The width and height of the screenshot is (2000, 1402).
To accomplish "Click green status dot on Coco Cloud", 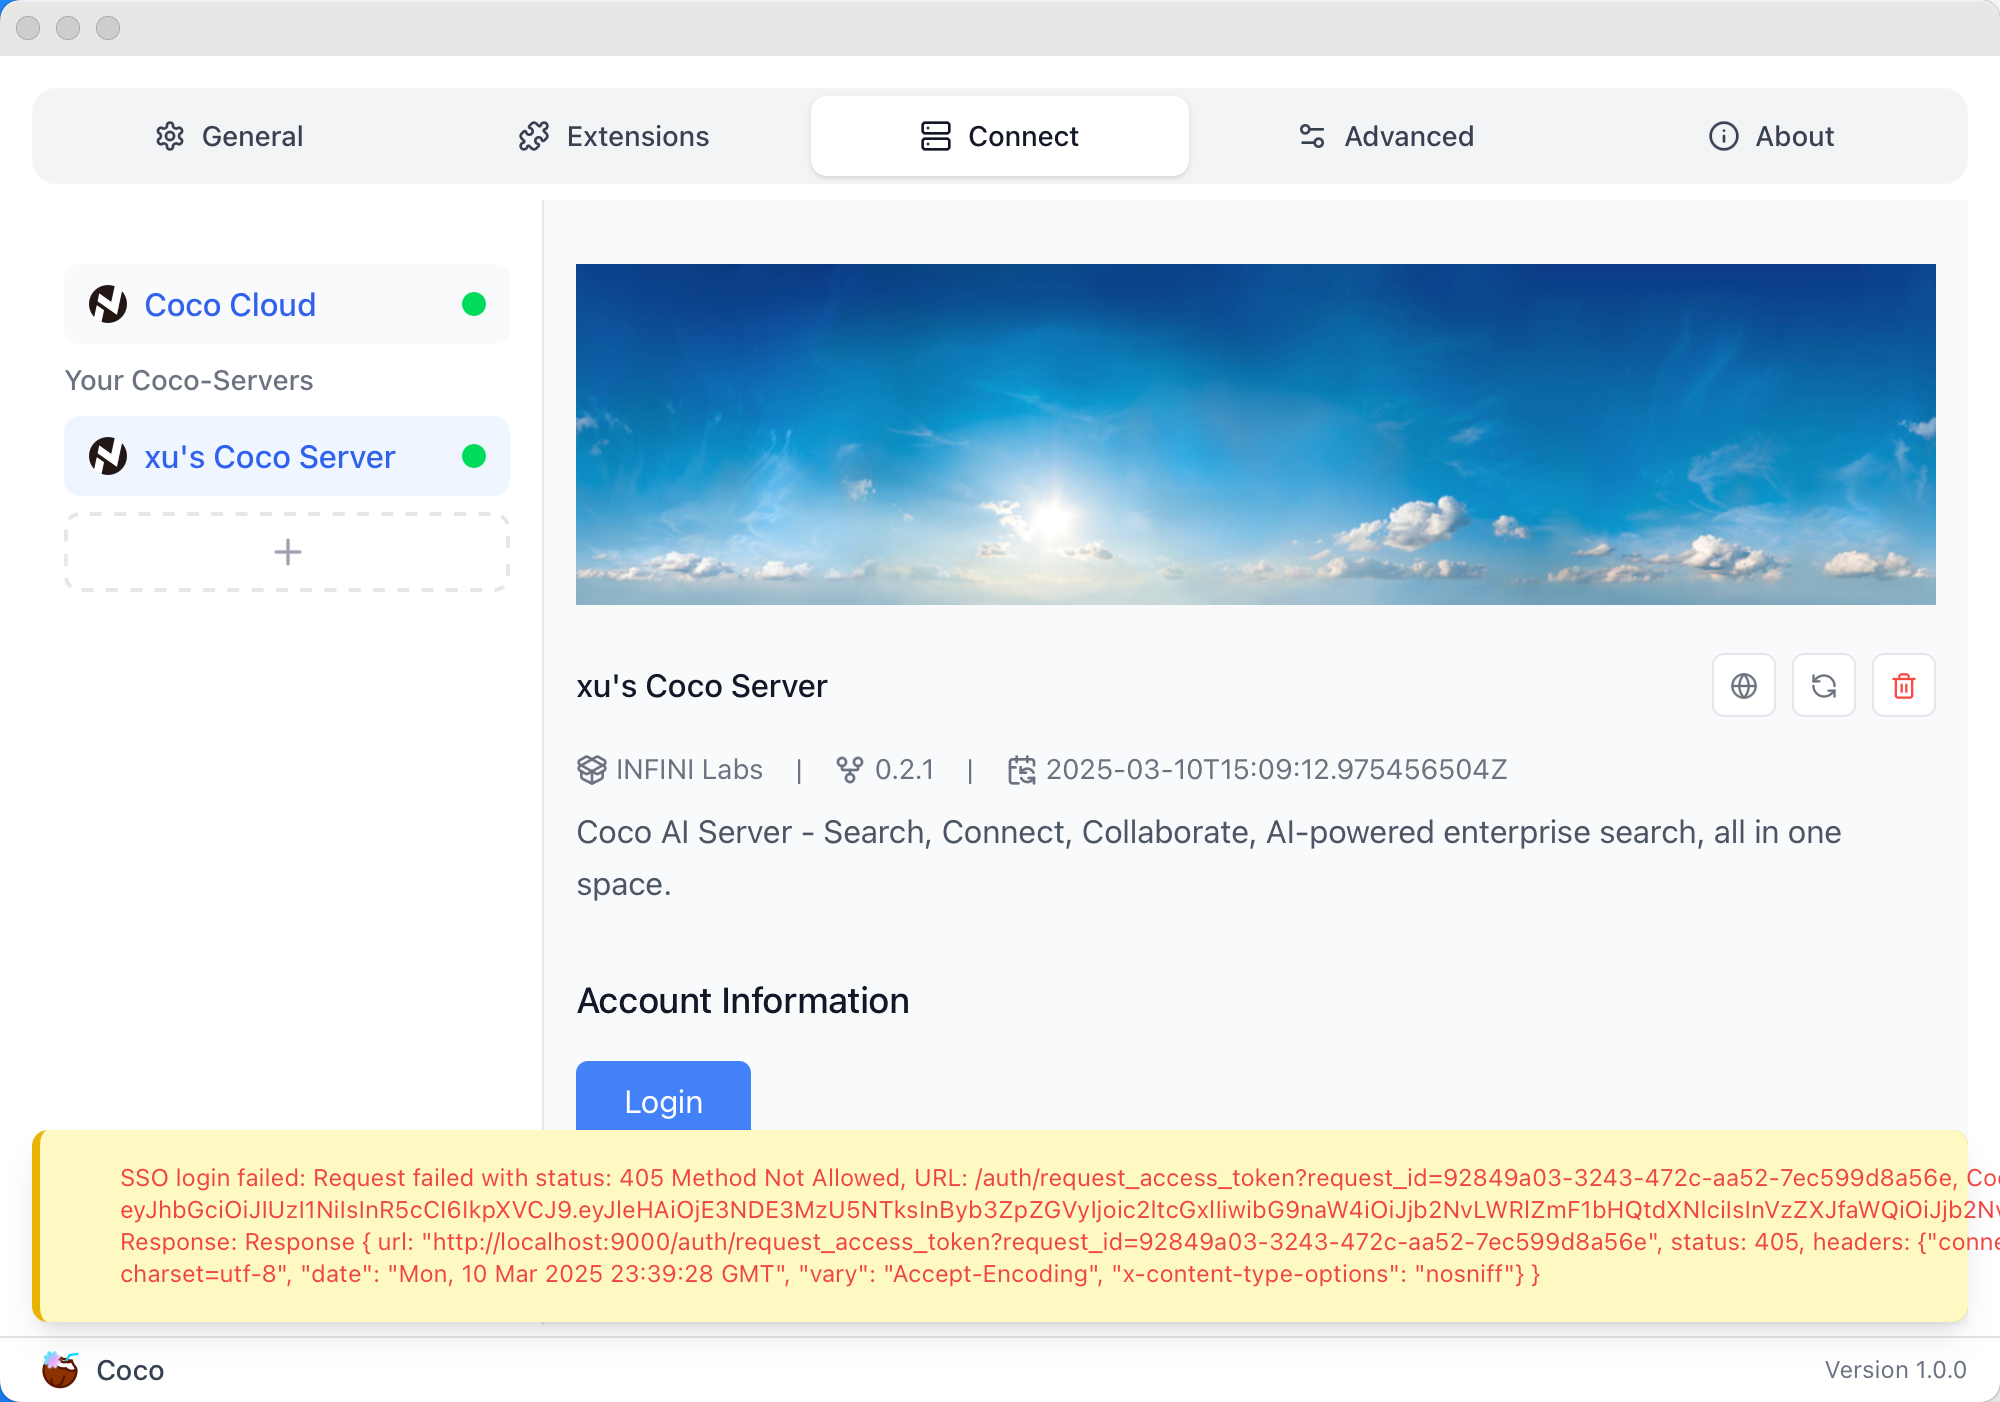I will (x=474, y=304).
